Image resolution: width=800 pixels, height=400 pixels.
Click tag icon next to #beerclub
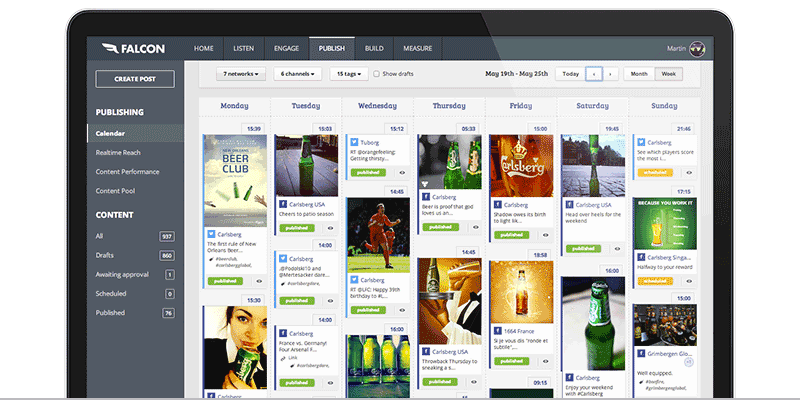pos(211,259)
